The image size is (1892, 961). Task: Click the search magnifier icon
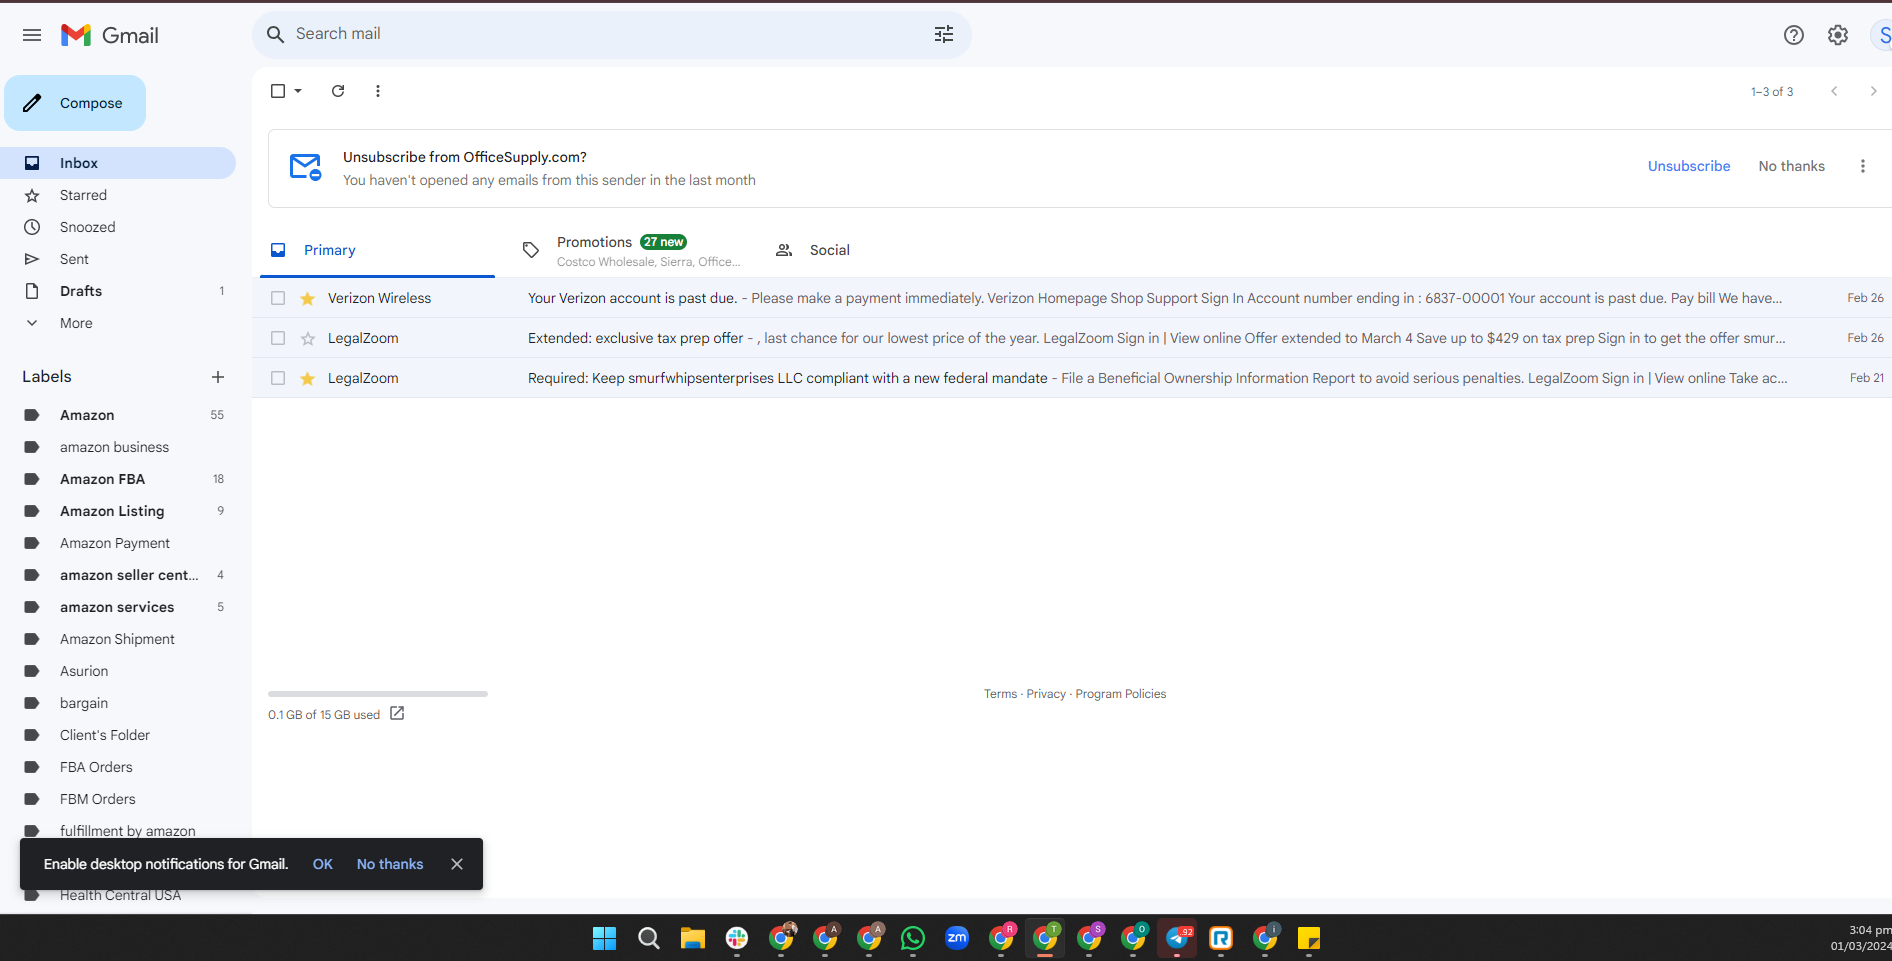pyautogui.click(x=275, y=34)
